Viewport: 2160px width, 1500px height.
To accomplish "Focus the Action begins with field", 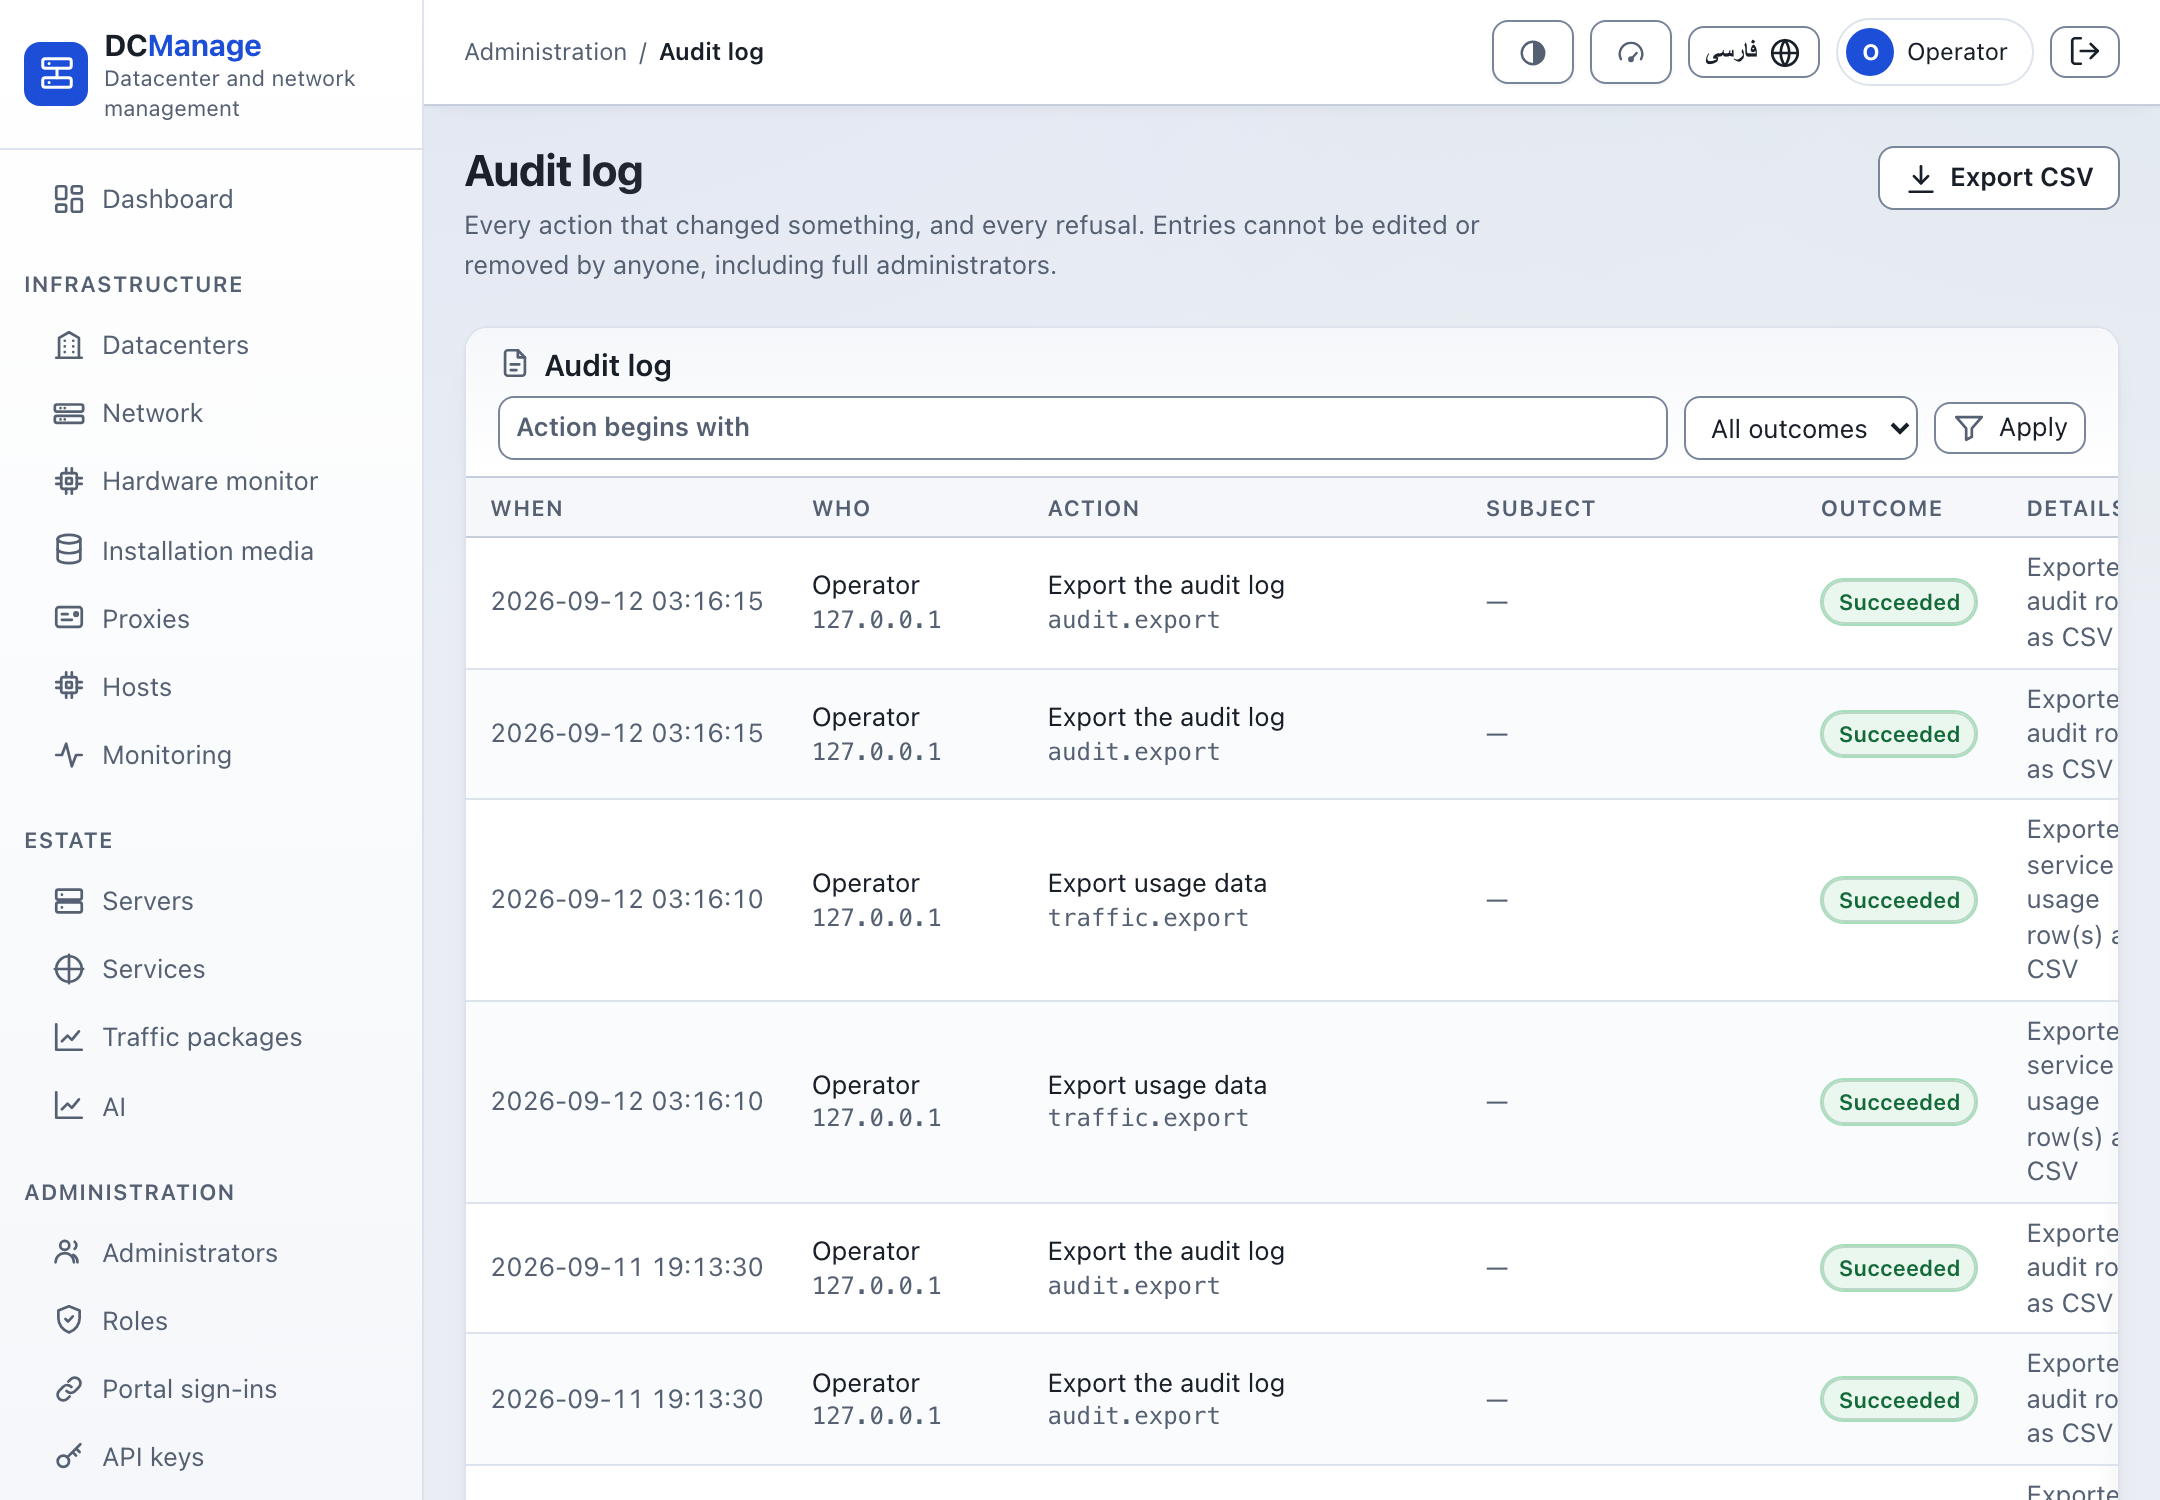I will pos(1082,428).
